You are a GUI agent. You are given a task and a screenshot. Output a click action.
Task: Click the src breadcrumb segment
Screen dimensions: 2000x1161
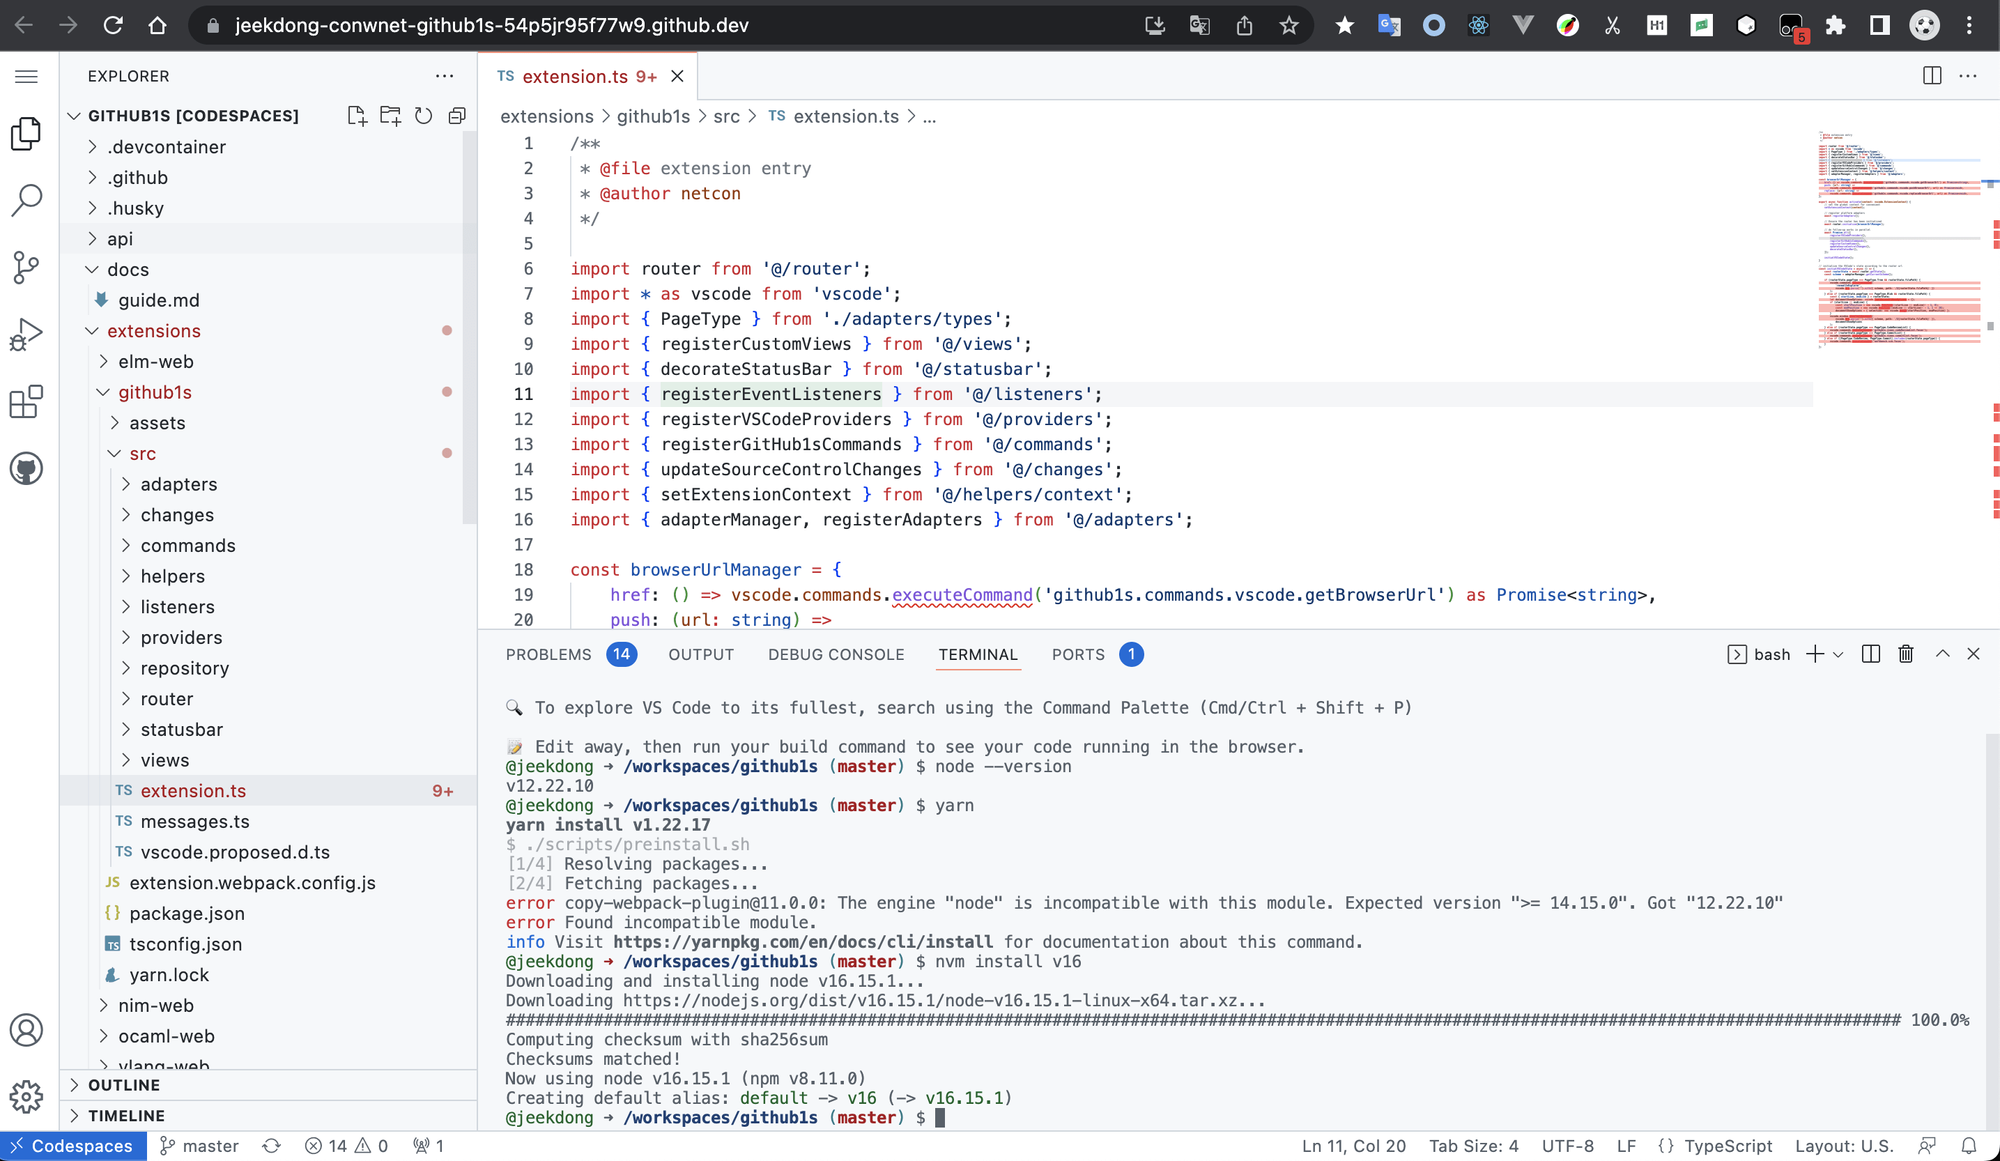(727, 117)
